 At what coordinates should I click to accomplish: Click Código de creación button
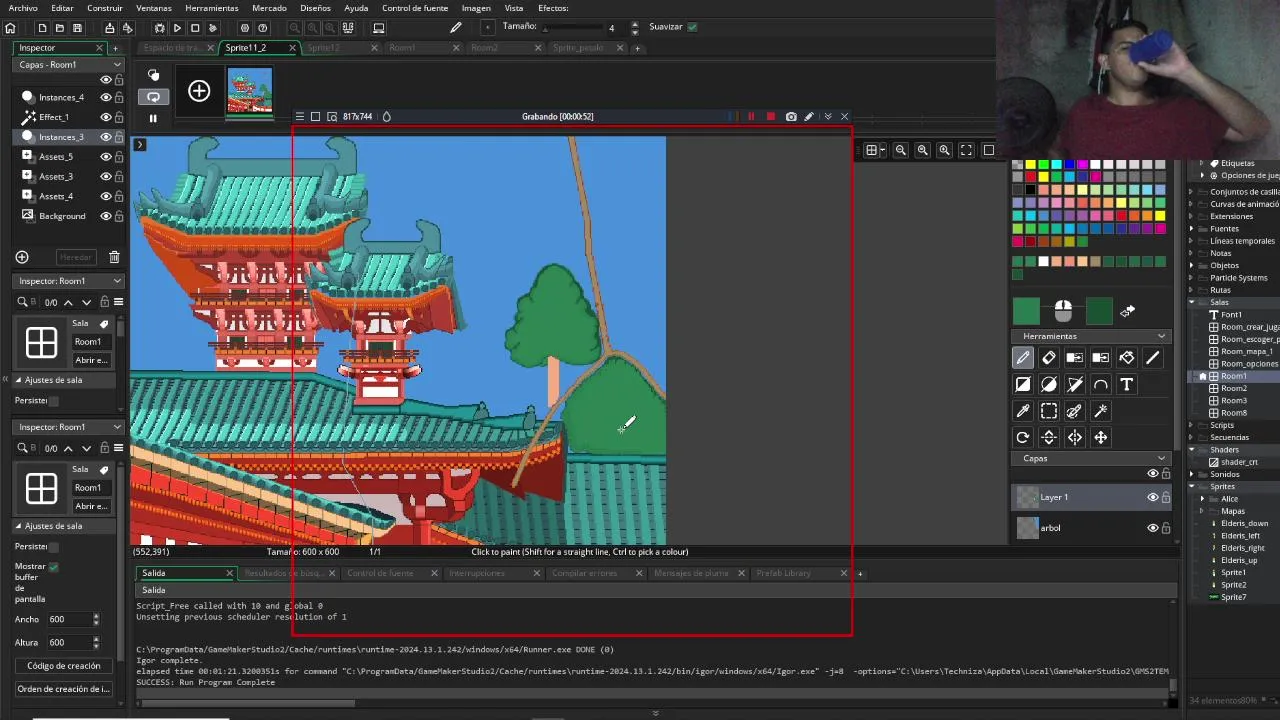tap(63, 666)
